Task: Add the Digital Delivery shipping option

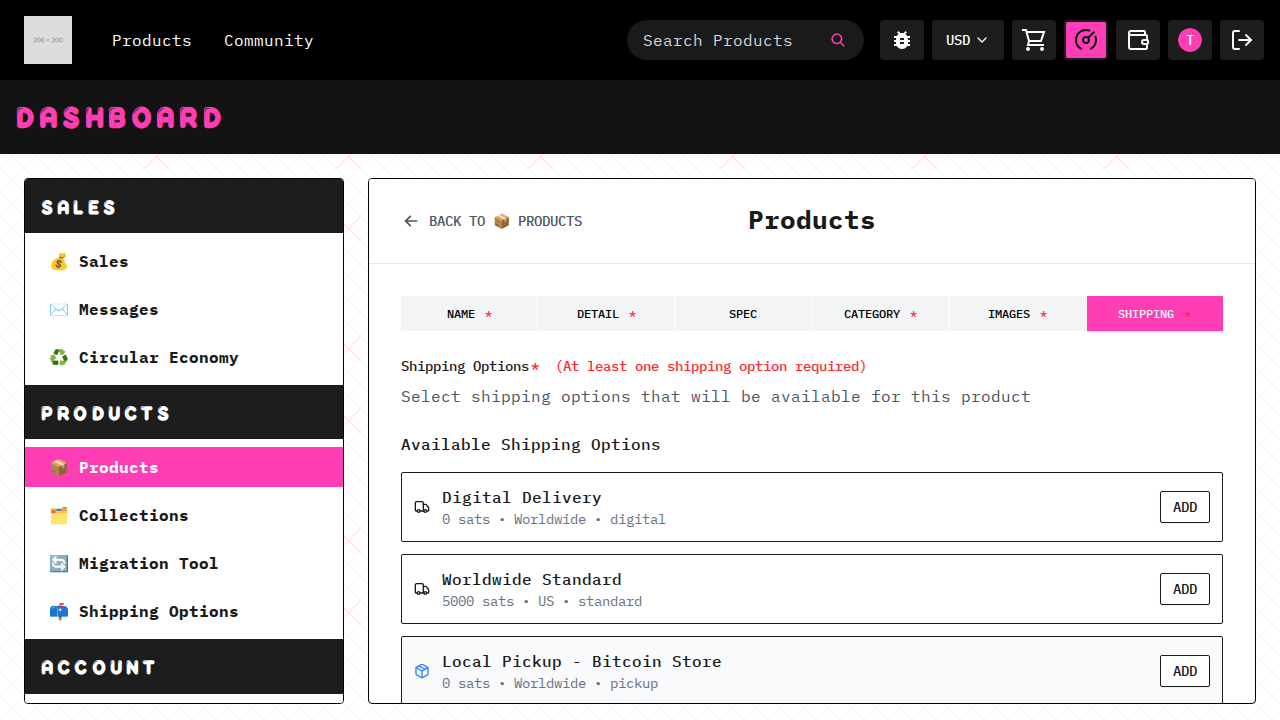Action: coord(1185,507)
